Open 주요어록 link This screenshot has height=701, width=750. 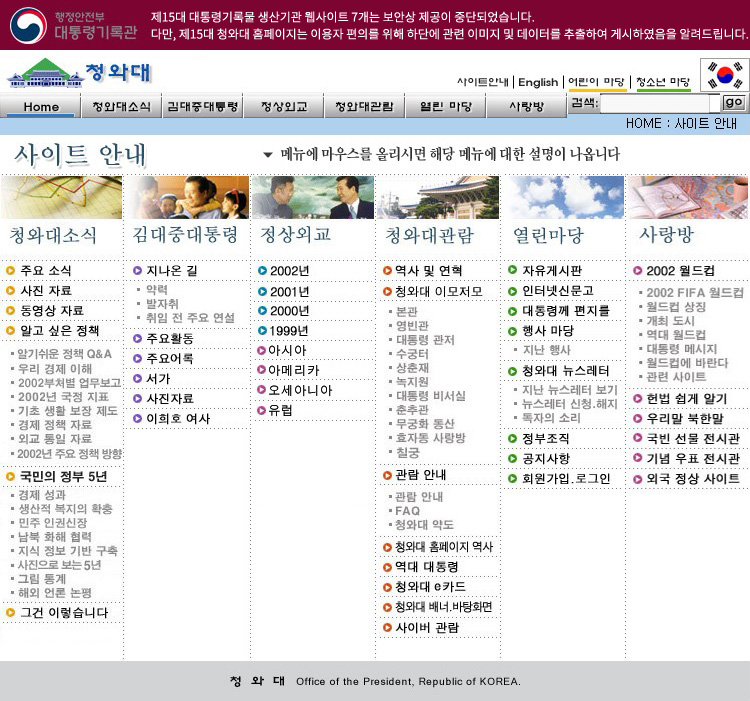coord(169,359)
